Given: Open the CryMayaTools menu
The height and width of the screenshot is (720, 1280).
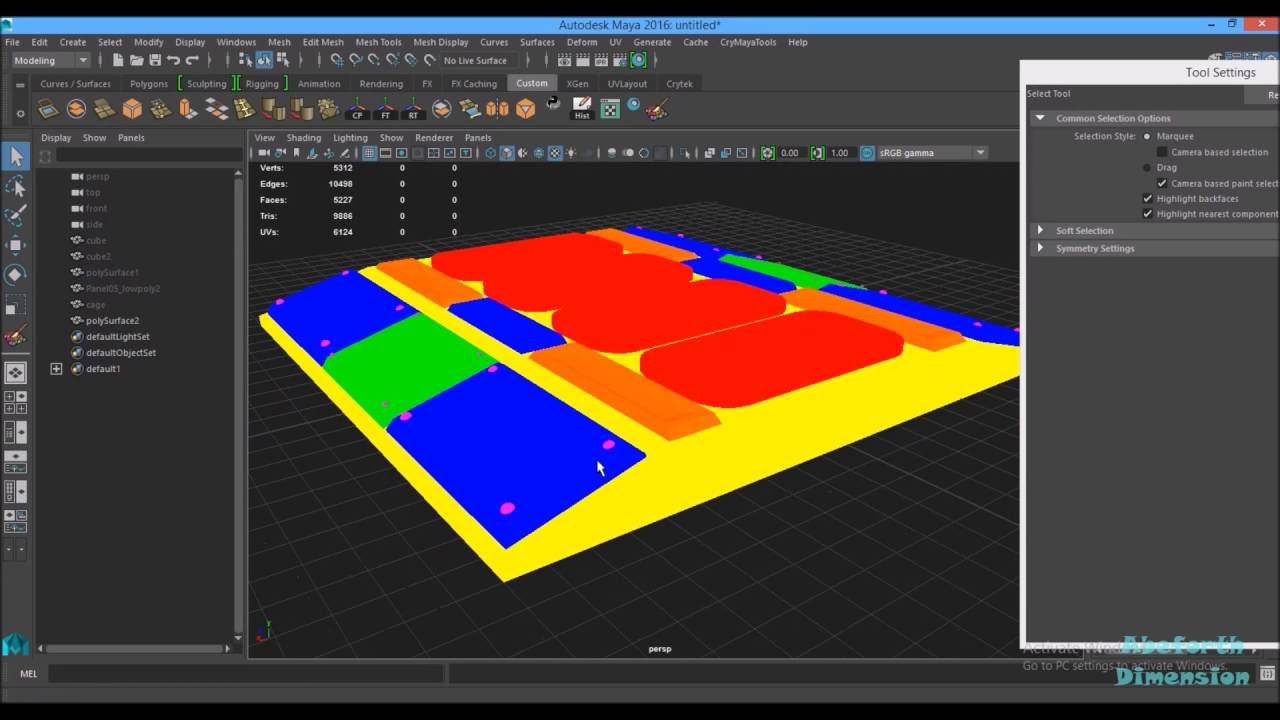Looking at the screenshot, I should coord(748,42).
